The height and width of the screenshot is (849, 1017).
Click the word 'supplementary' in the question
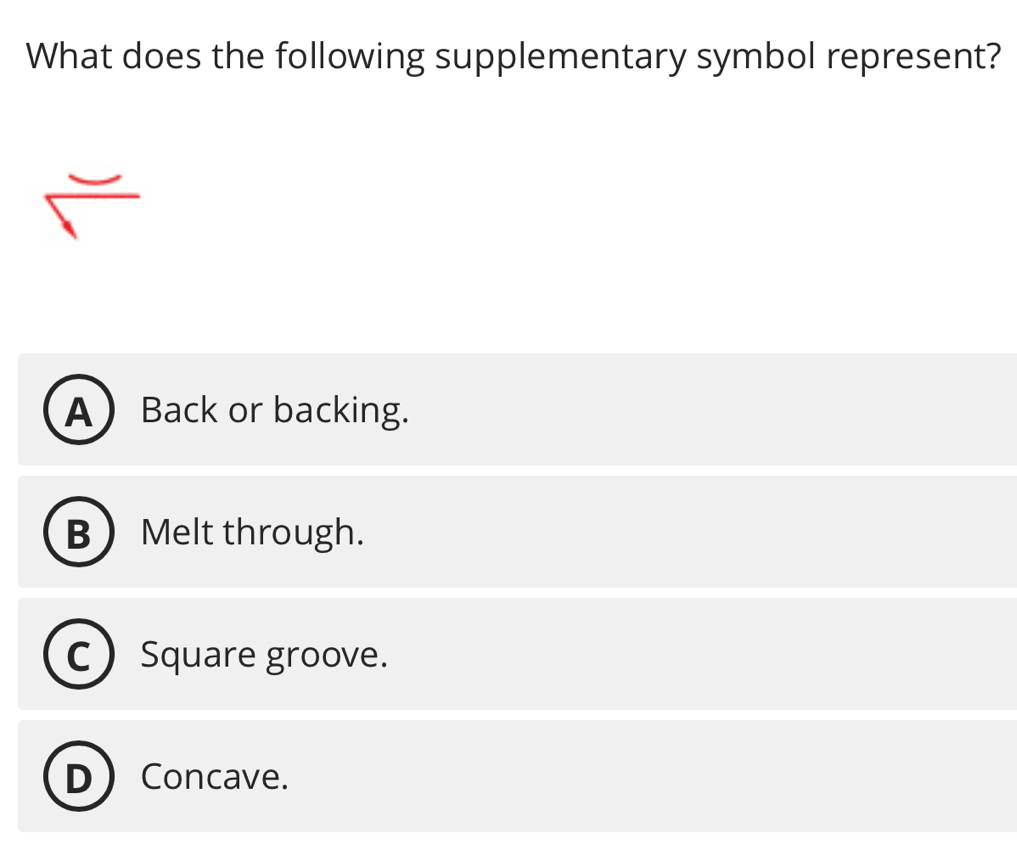tap(559, 56)
